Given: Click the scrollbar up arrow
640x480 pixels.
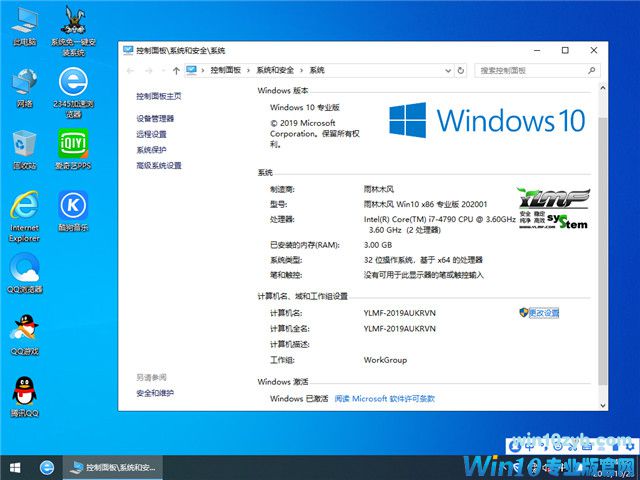Looking at the screenshot, I should coord(602,87).
